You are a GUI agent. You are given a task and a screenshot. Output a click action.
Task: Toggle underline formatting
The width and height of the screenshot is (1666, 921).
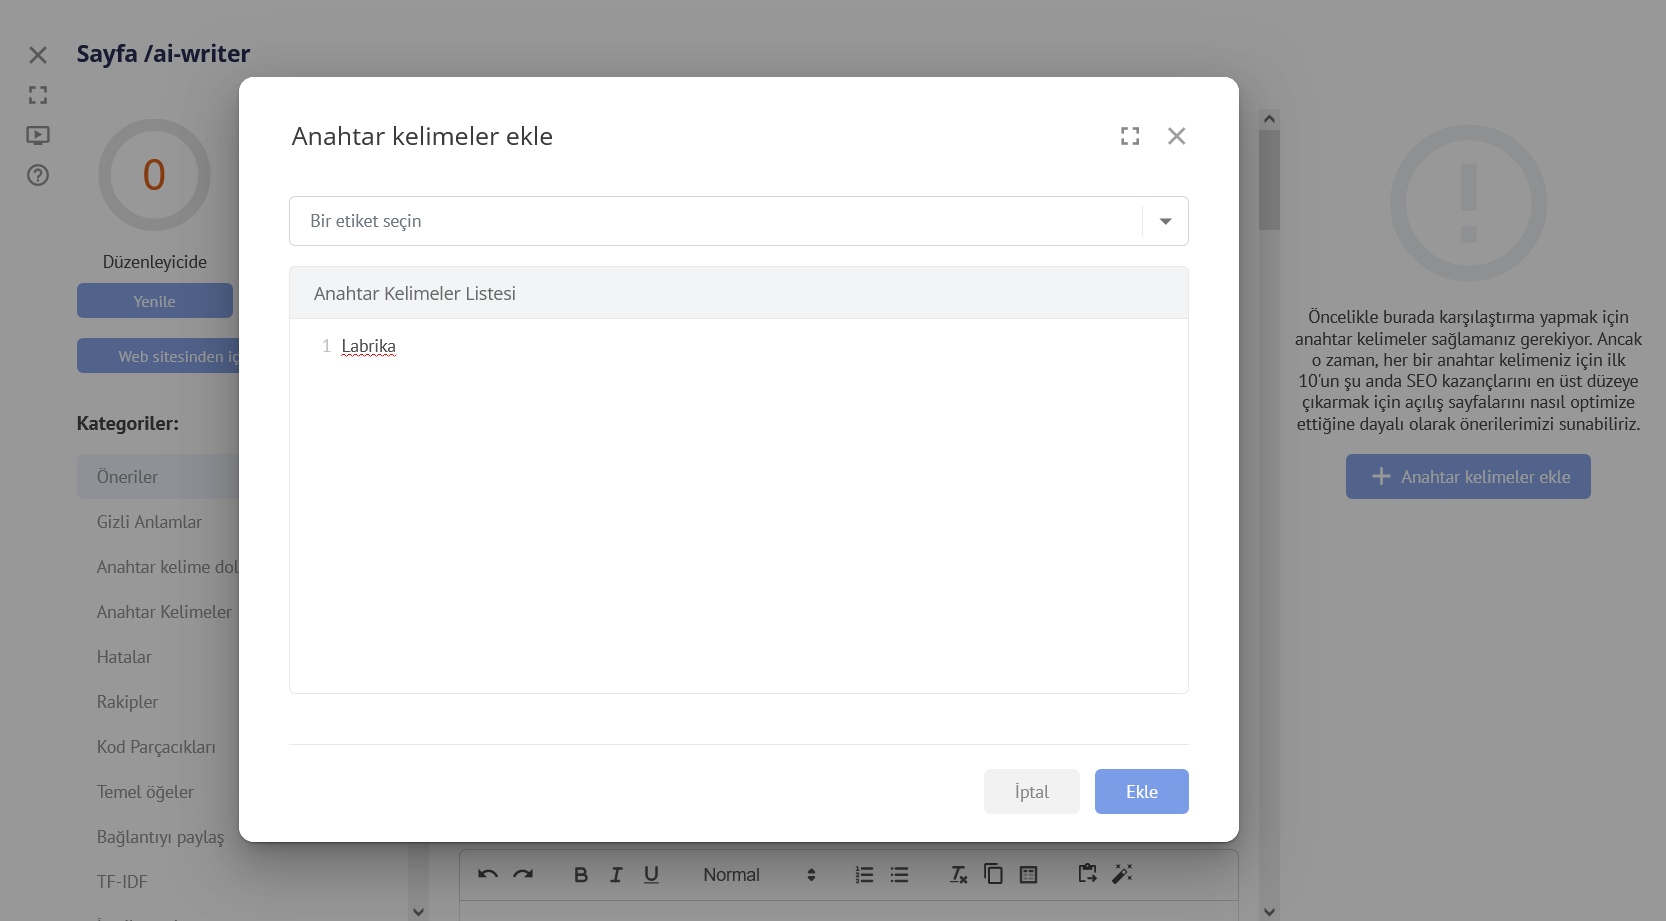point(651,874)
